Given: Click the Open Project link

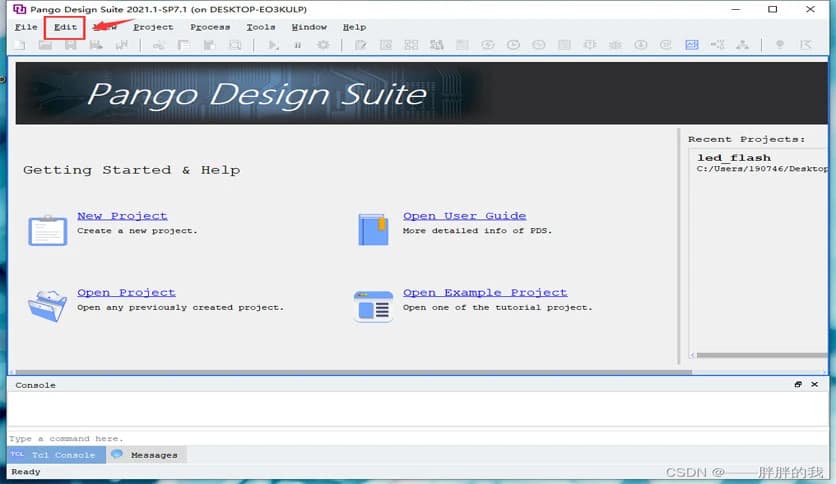Looking at the screenshot, I should (x=126, y=293).
